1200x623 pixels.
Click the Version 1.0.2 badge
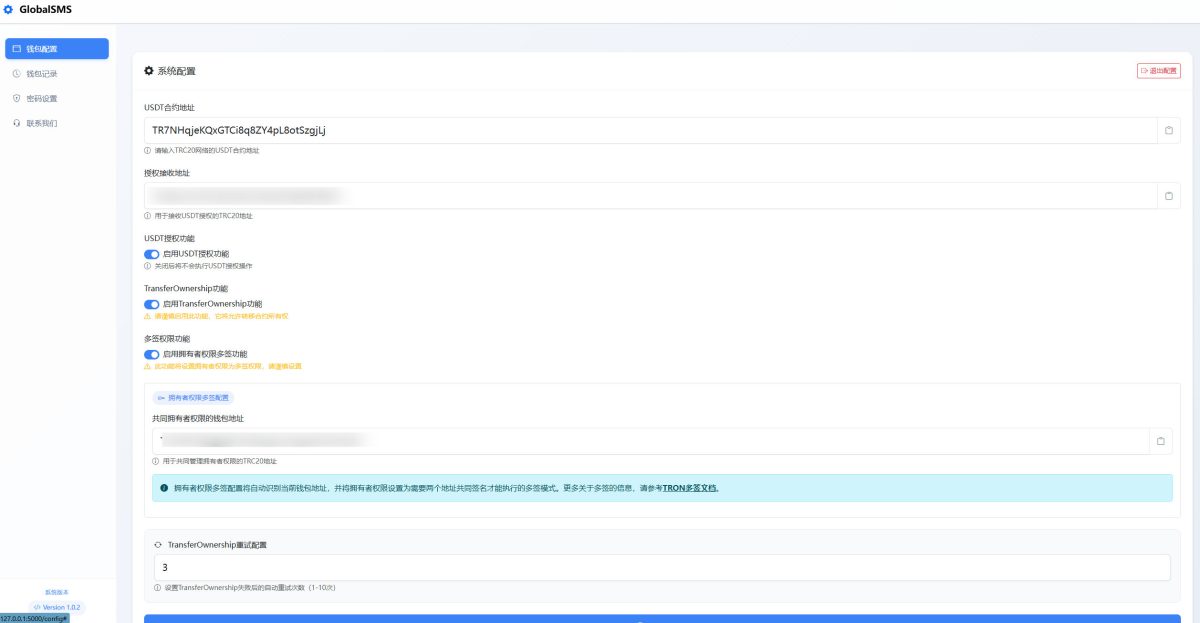pos(57,607)
